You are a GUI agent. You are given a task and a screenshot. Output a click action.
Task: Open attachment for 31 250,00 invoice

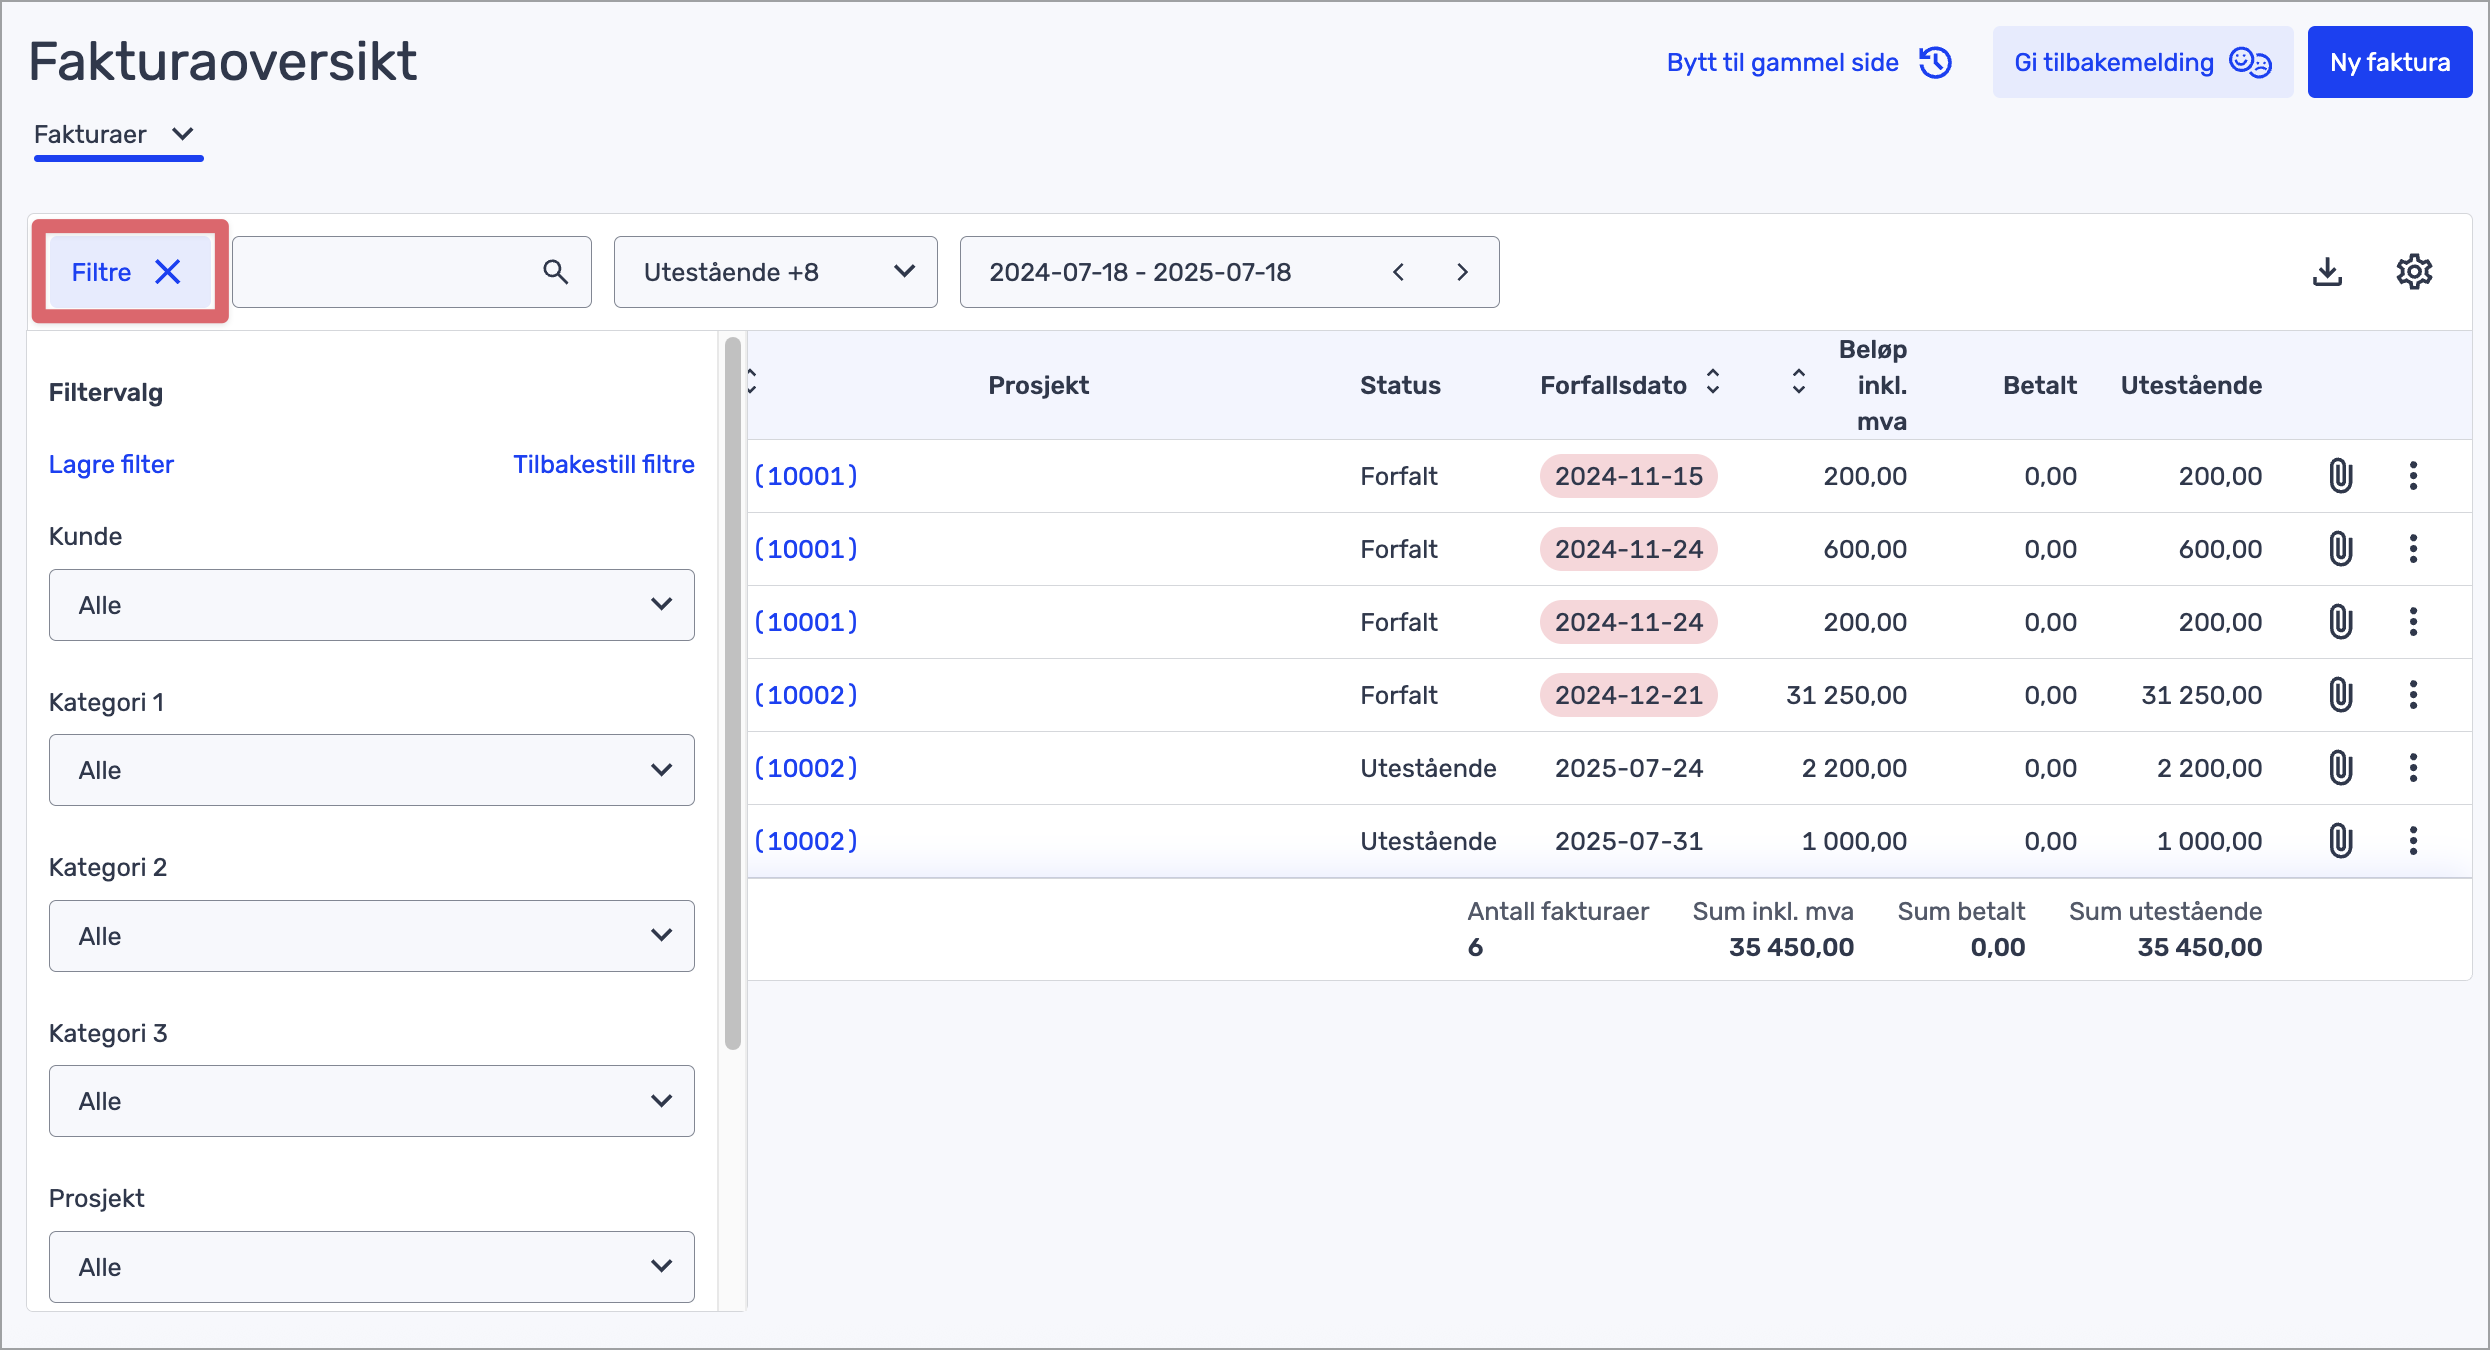point(2340,695)
